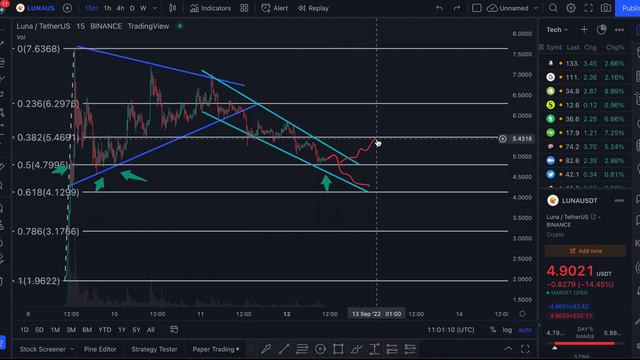The image size is (640, 360).
Task: Click the redo arrow
Action: tap(457, 8)
